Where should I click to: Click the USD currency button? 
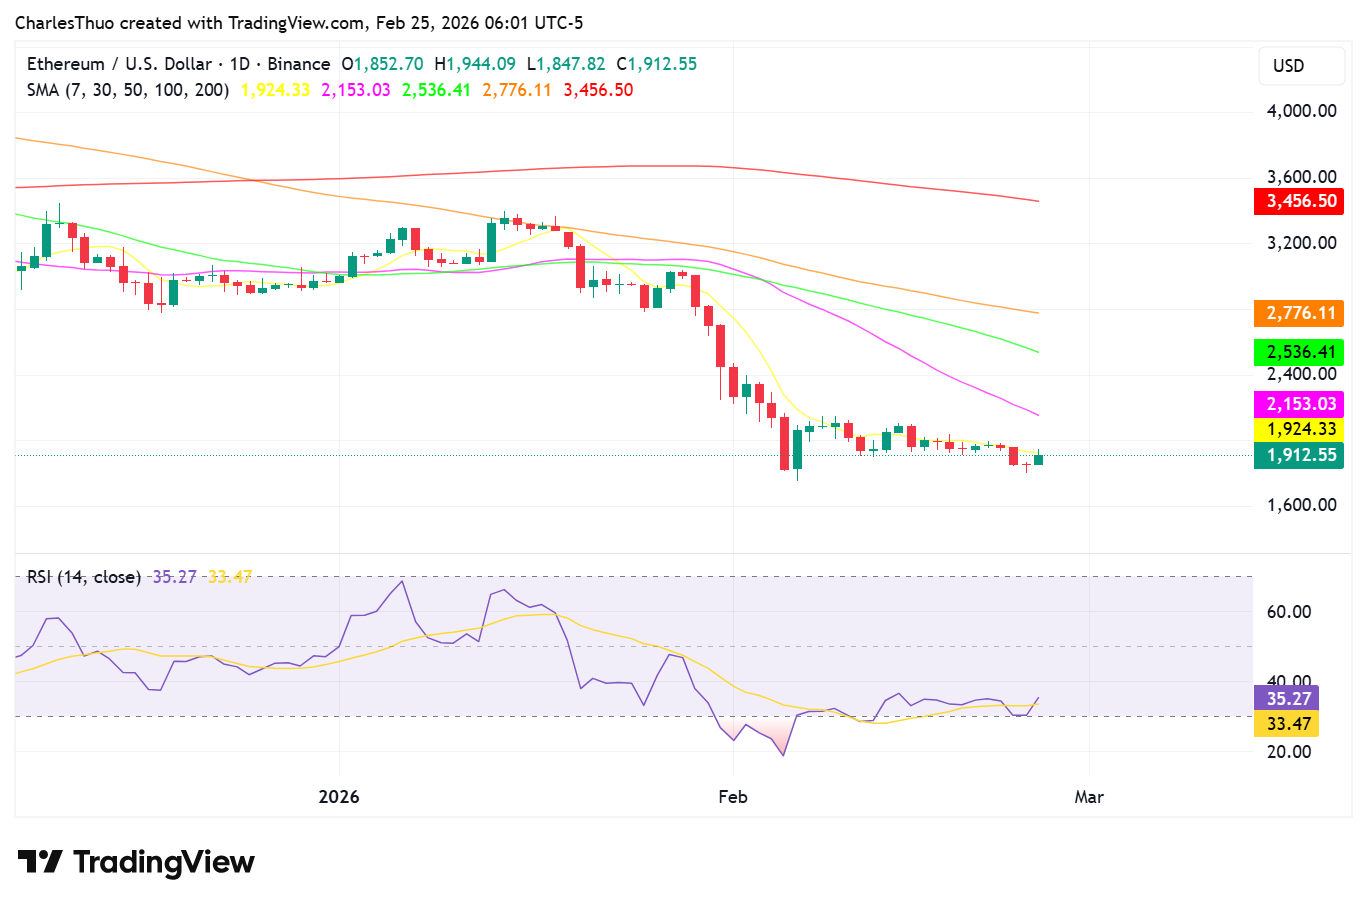[x=1301, y=65]
